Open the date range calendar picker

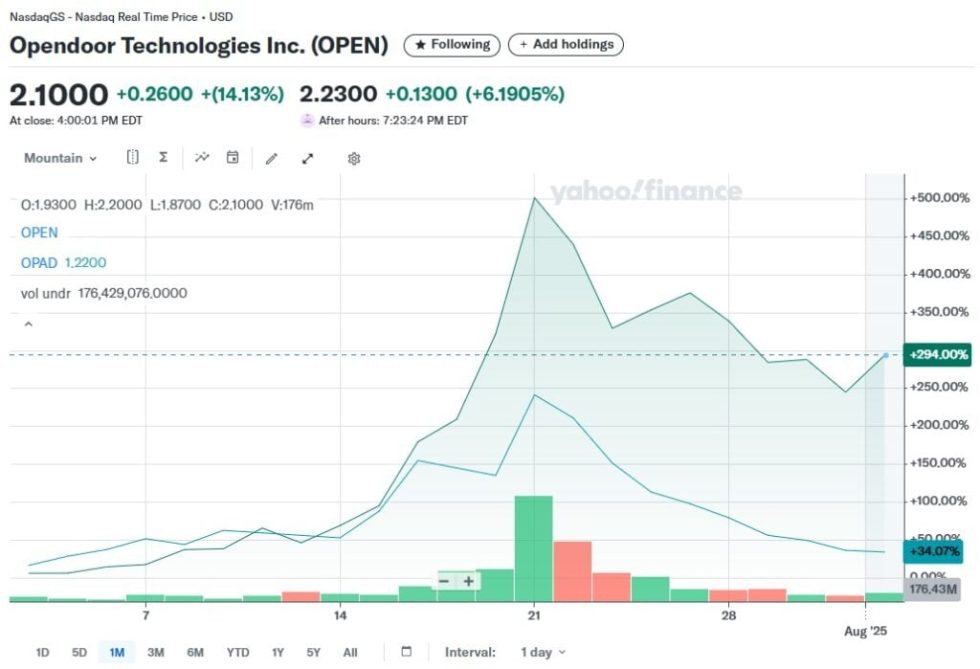click(406, 652)
